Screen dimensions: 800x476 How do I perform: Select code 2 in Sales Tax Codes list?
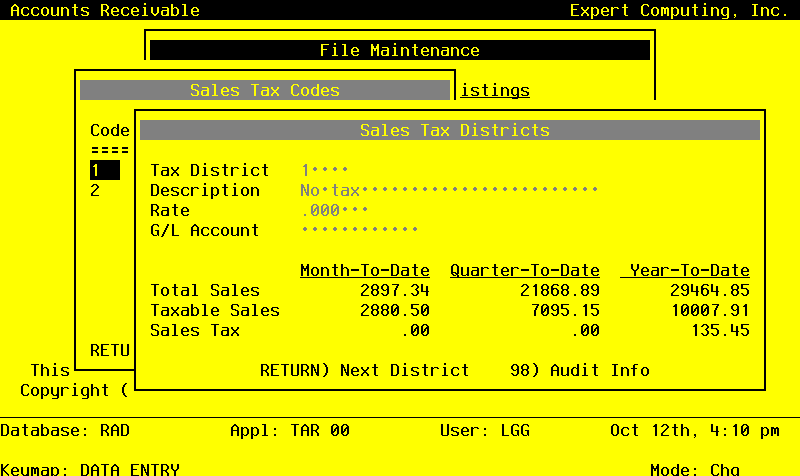(x=95, y=190)
